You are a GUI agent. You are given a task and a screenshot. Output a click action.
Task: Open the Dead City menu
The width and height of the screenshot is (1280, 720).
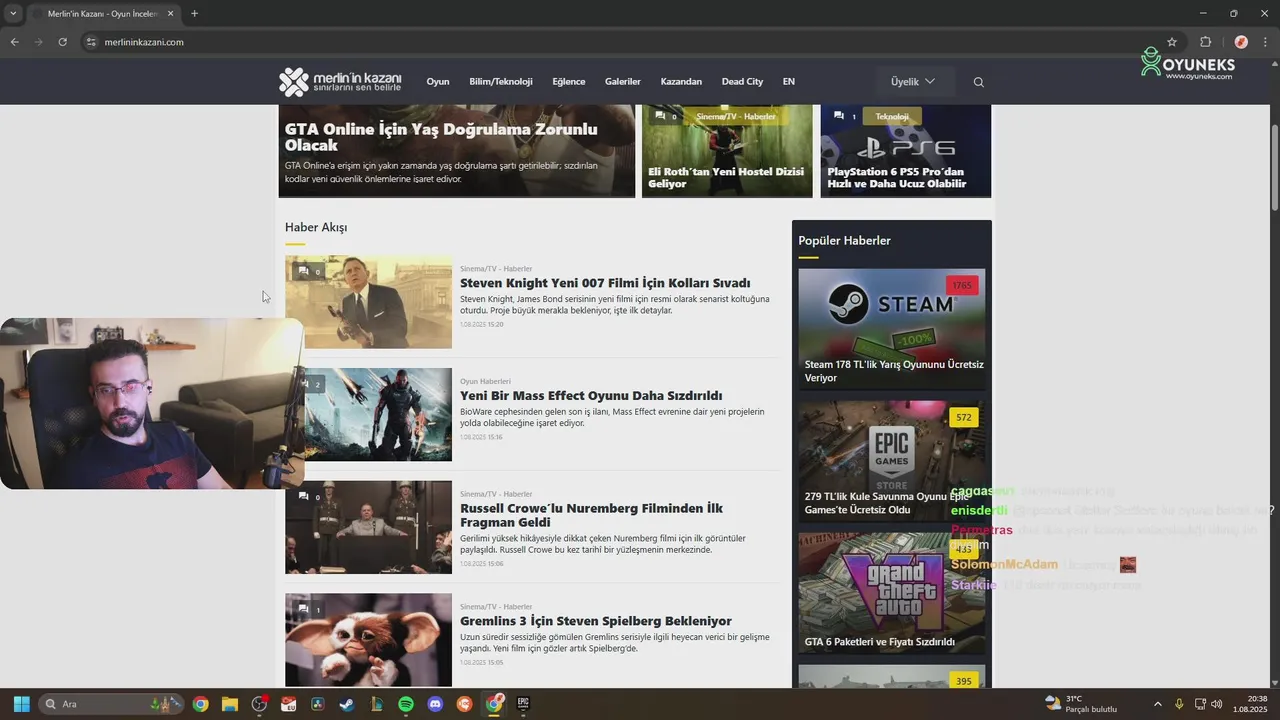742,82
